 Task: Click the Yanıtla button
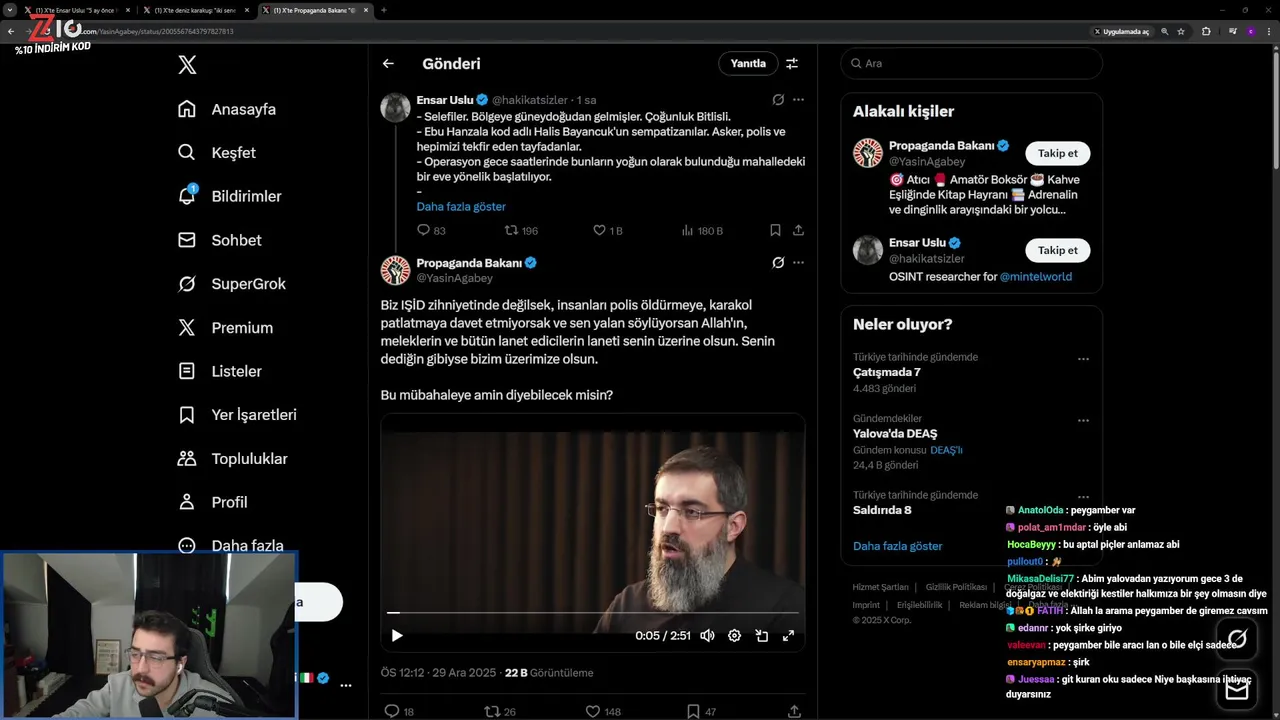(x=748, y=63)
